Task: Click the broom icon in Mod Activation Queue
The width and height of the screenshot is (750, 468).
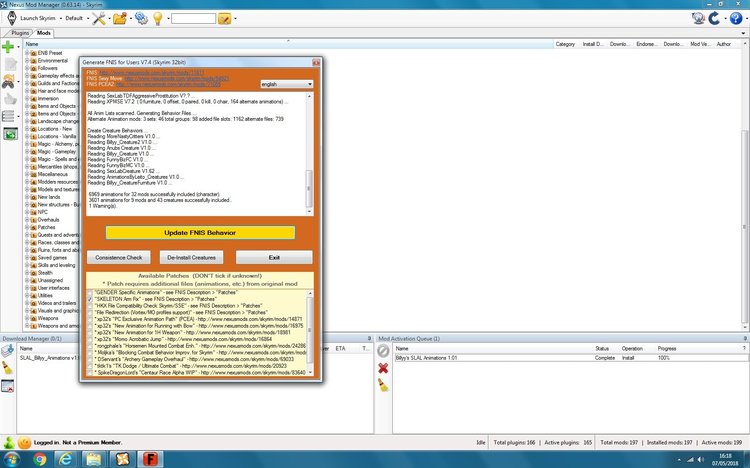Action: click(x=383, y=385)
